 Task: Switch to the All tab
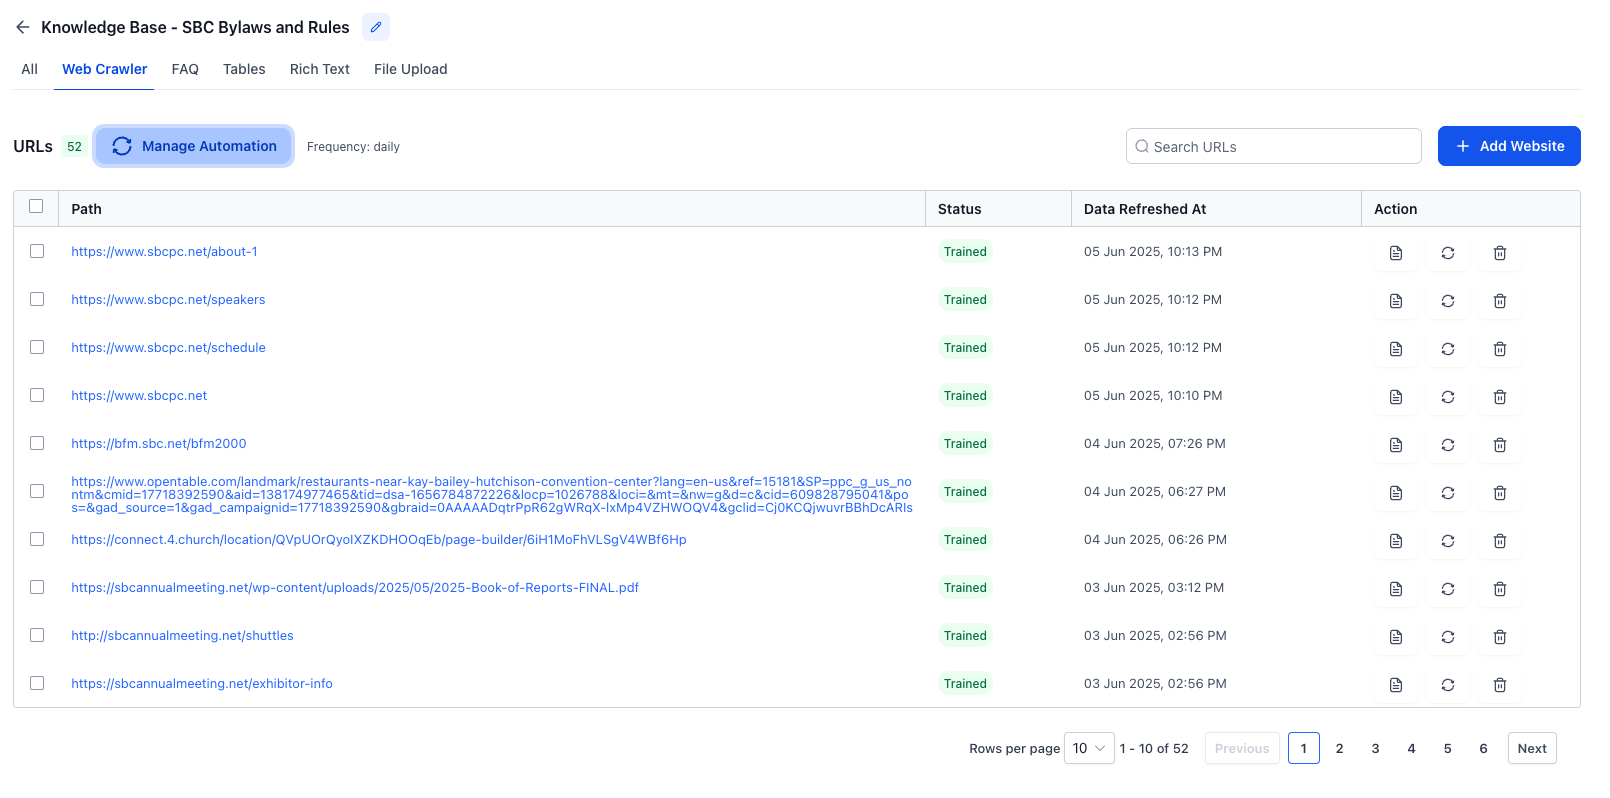30,69
